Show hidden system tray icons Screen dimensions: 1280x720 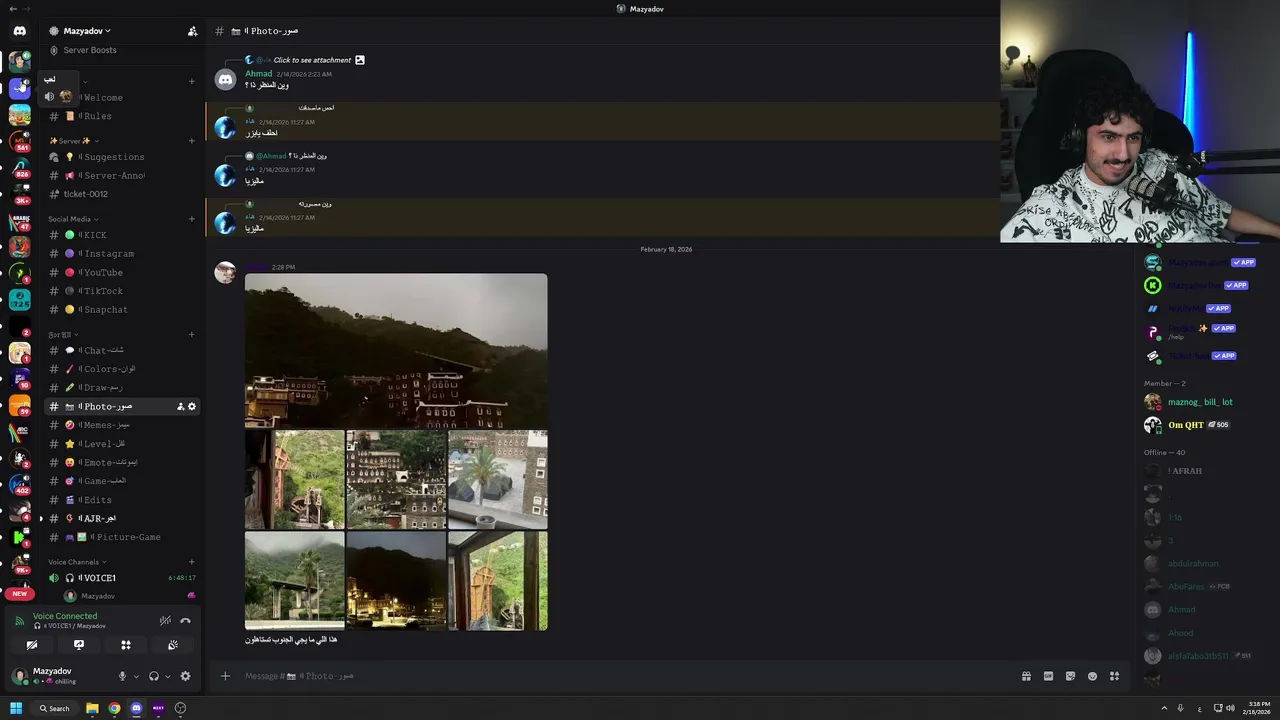pos(1163,708)
